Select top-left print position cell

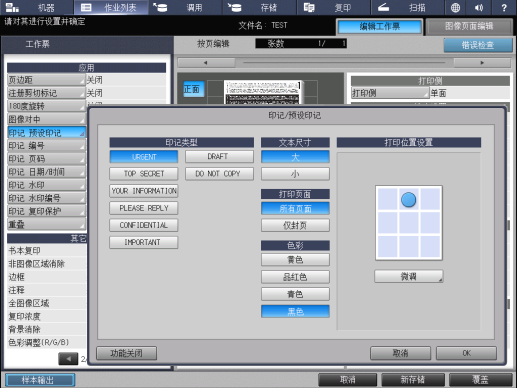click(387, 199)
